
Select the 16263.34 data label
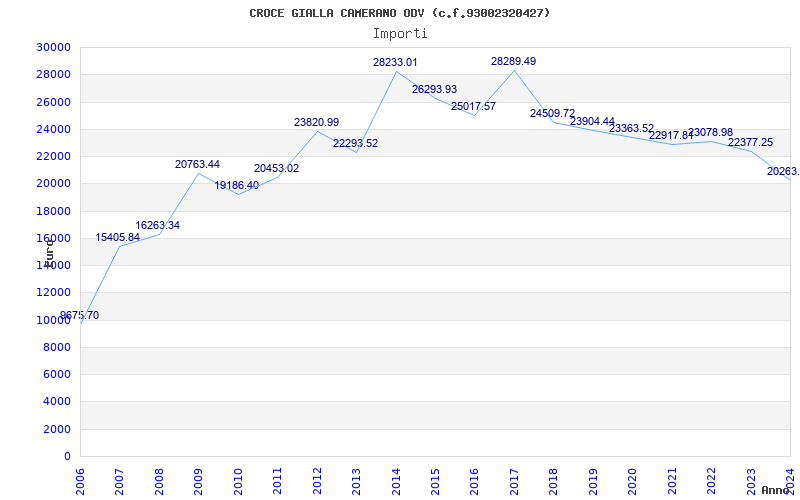(x=158, y=226)
